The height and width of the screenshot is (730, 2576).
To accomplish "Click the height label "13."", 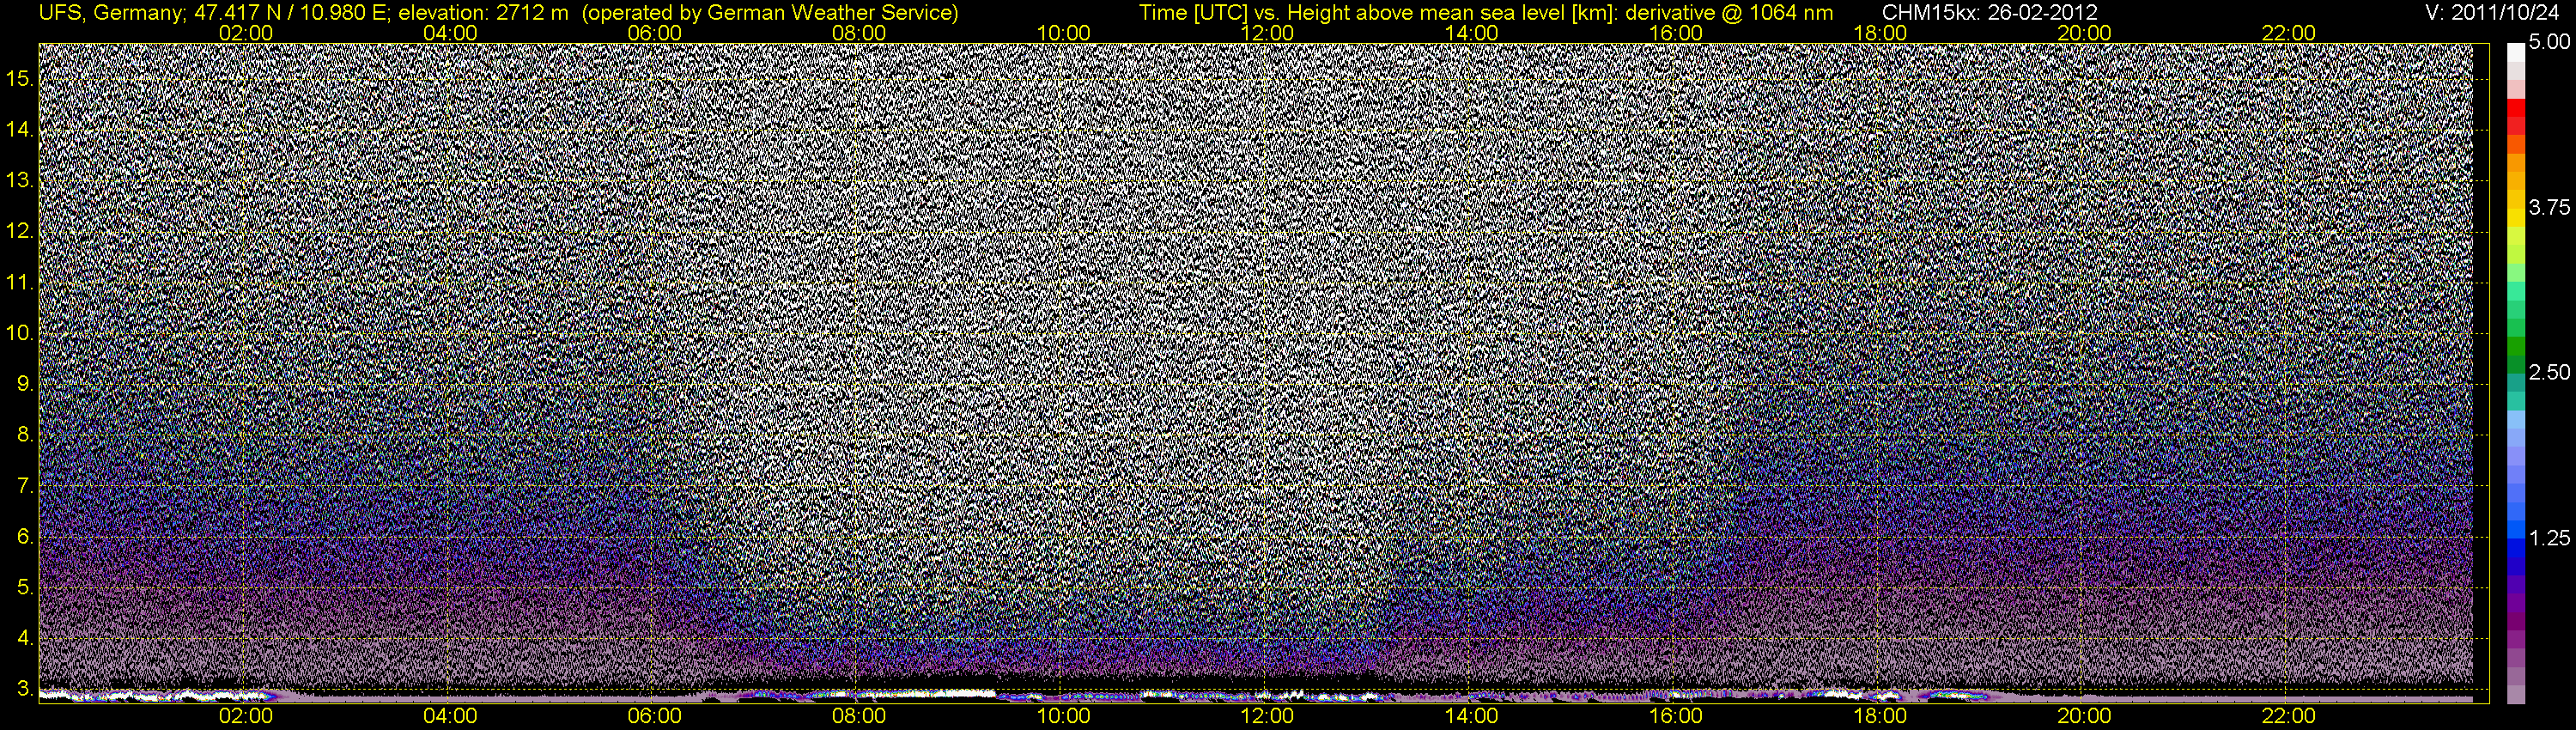I will click(19, 181).
